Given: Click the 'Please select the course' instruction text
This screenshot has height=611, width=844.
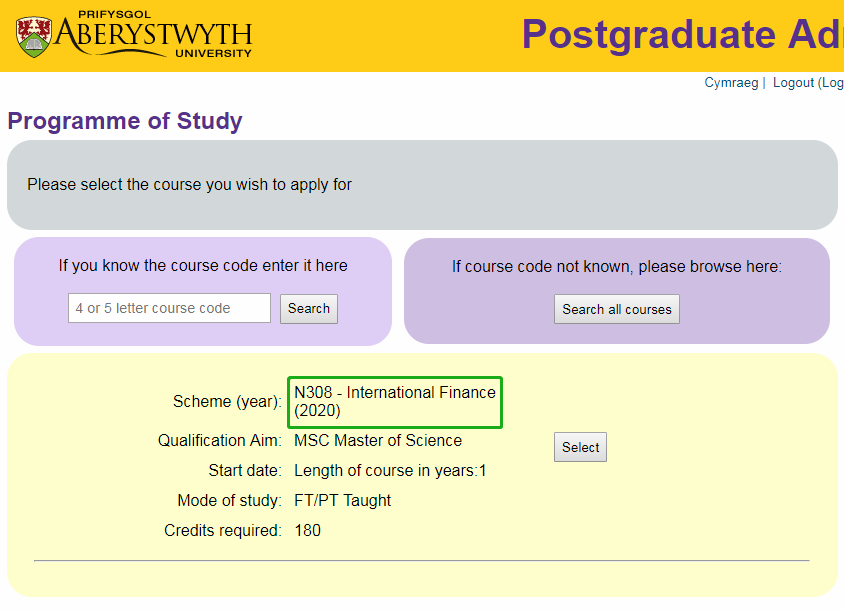Looking at the screenshot, I should point(189,185).
